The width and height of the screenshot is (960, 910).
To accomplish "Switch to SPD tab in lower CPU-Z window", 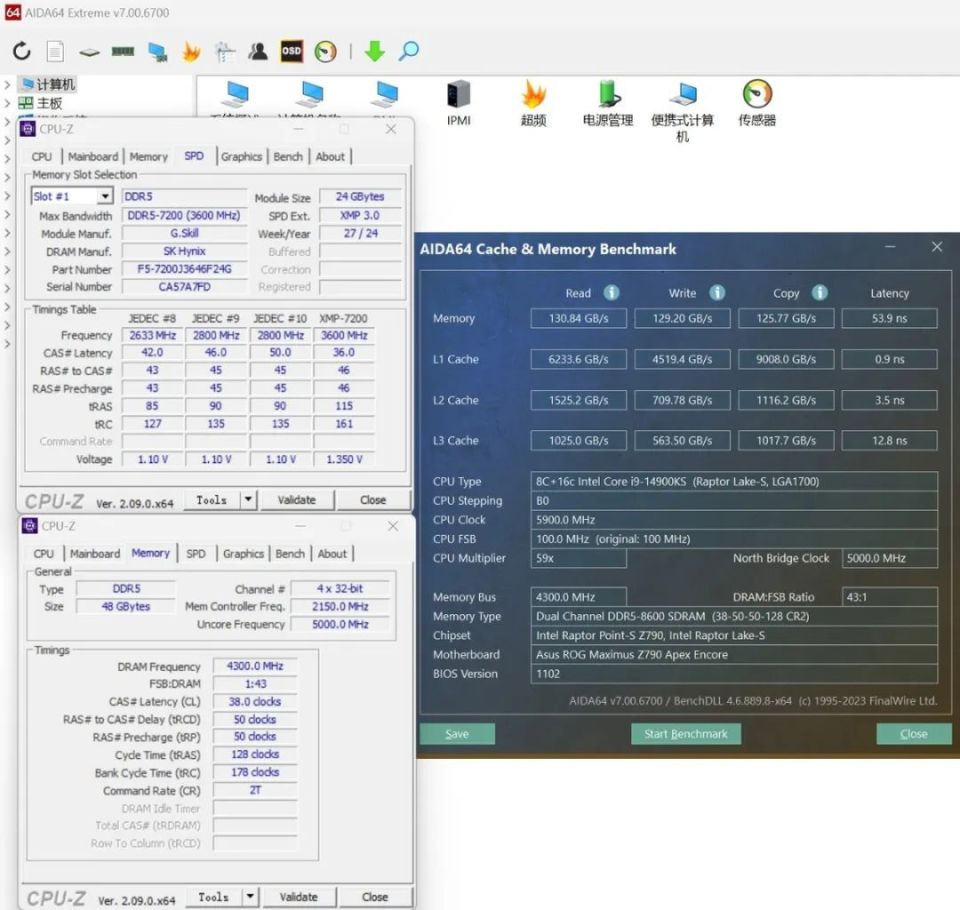I will pos(196,554).
